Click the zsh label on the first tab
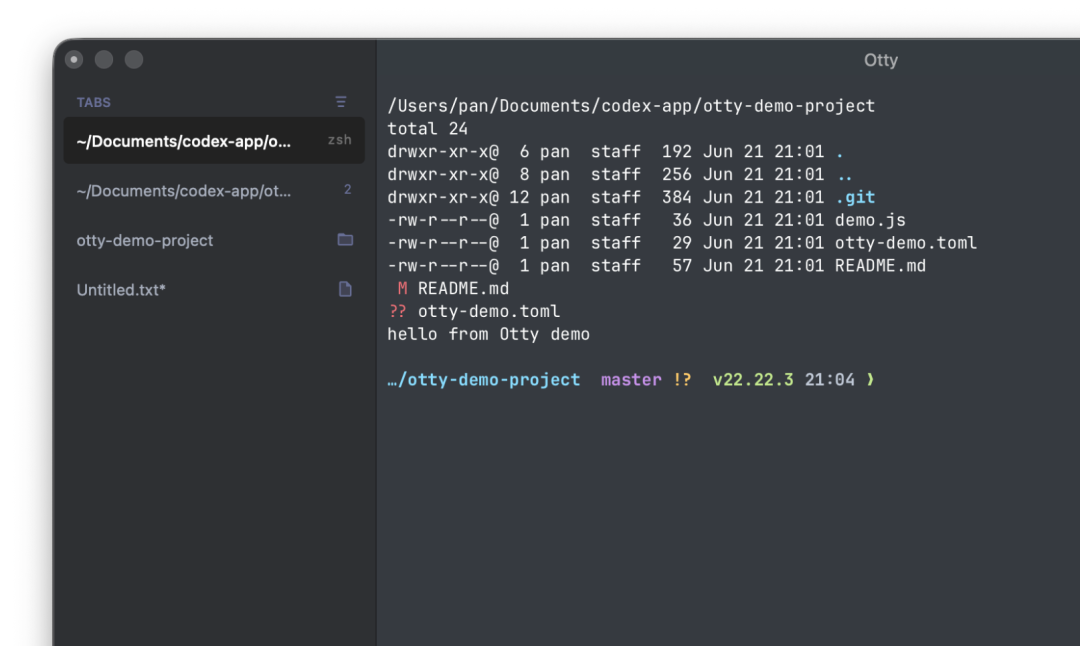This screenshot has width=1080, height=646. tap(340, 140)
